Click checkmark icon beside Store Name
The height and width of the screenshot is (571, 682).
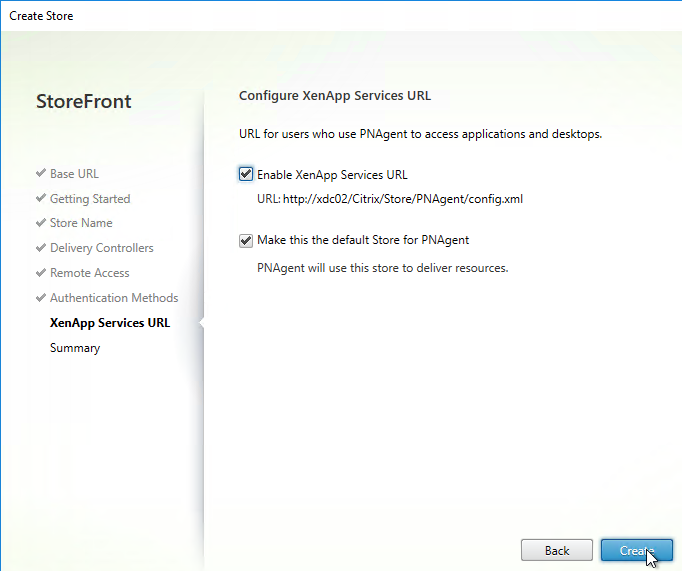[x=41, y=223]
